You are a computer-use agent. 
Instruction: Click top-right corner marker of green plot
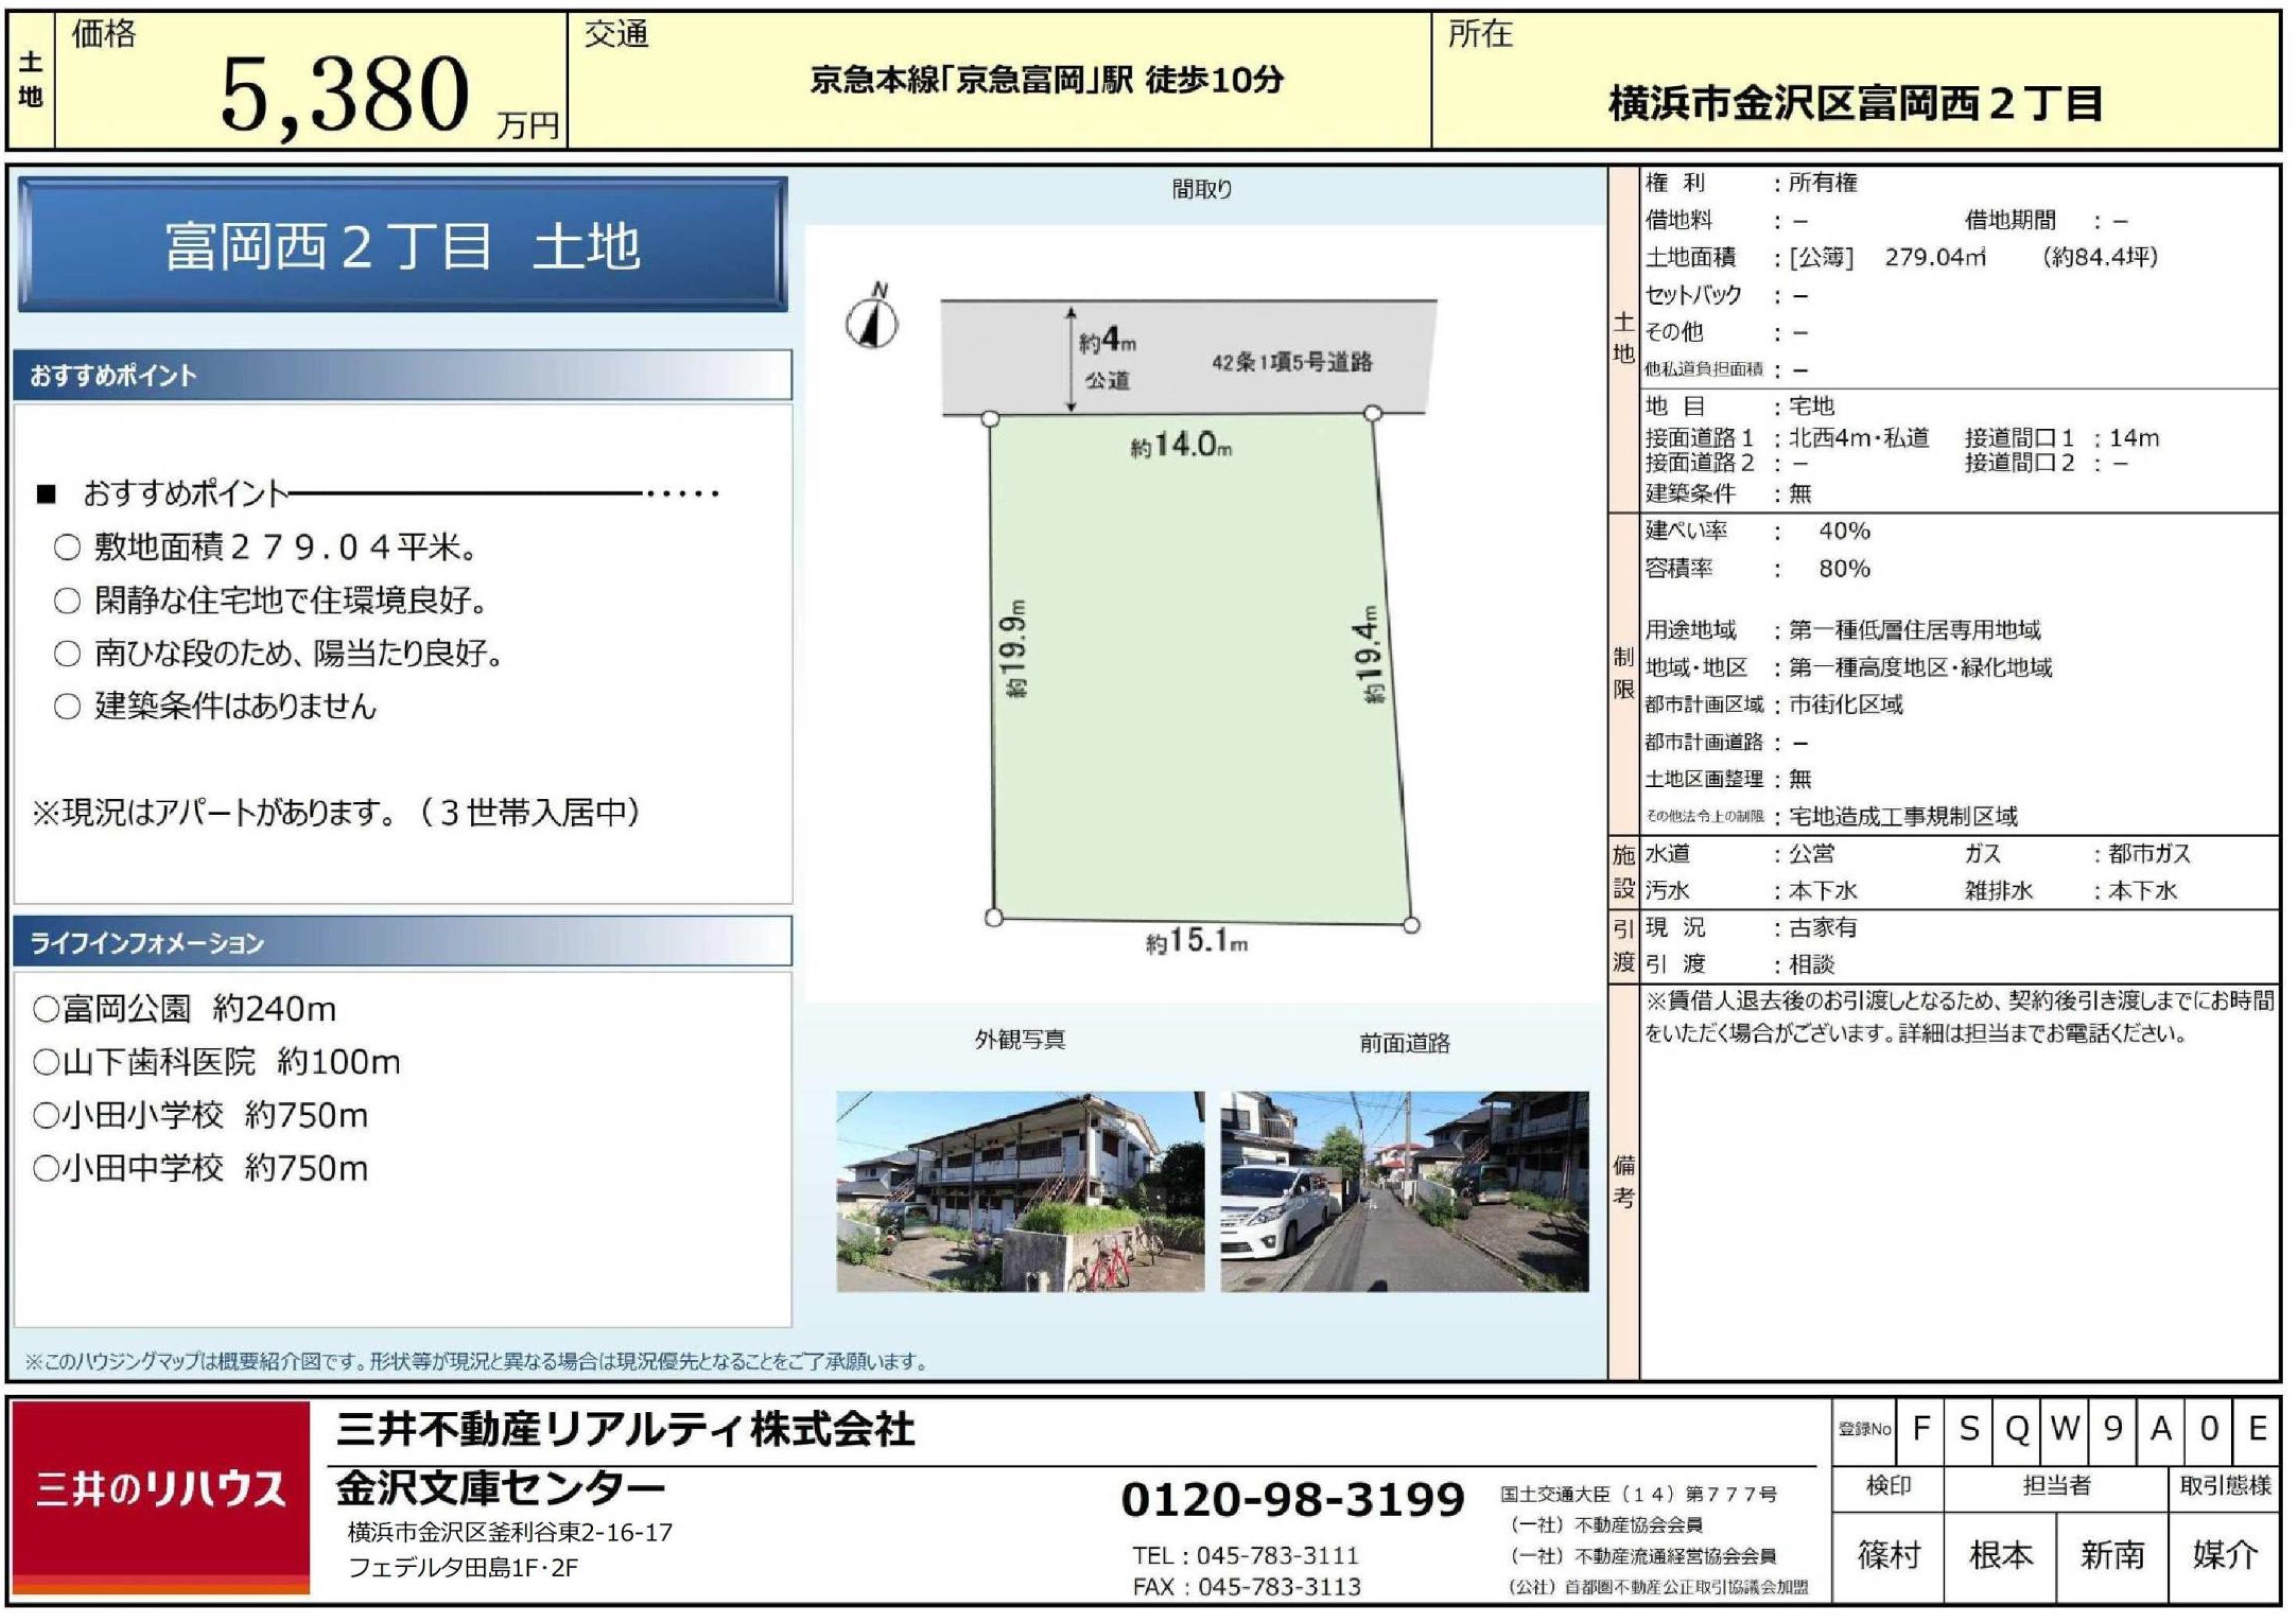pos(1373,413)
